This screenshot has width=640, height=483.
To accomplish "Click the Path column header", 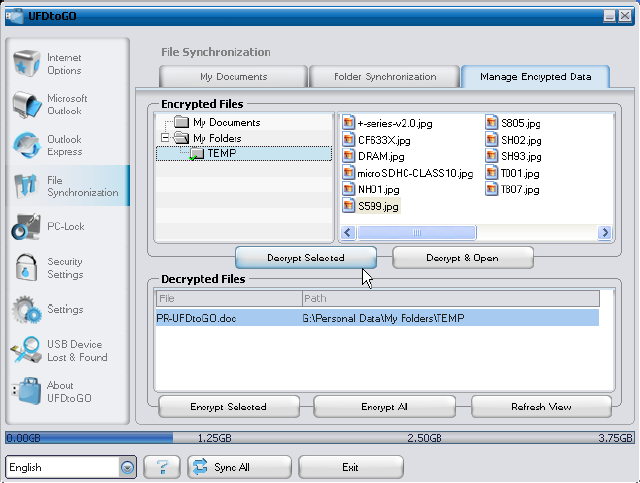I will [451, 298].
